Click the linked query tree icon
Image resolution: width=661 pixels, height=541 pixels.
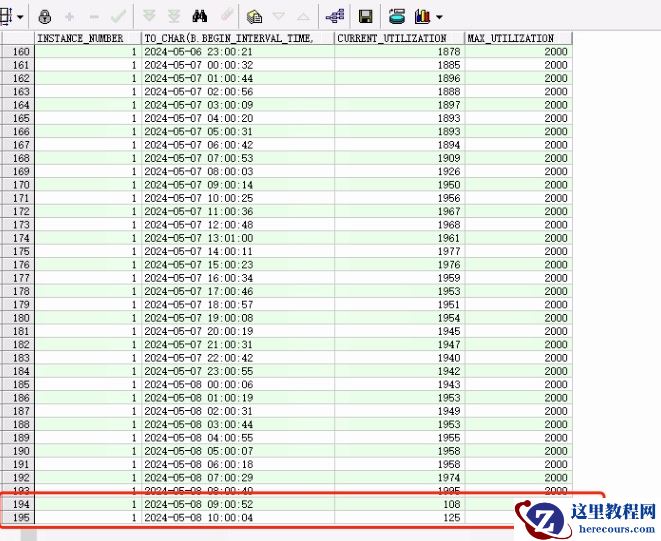[335, 16]
